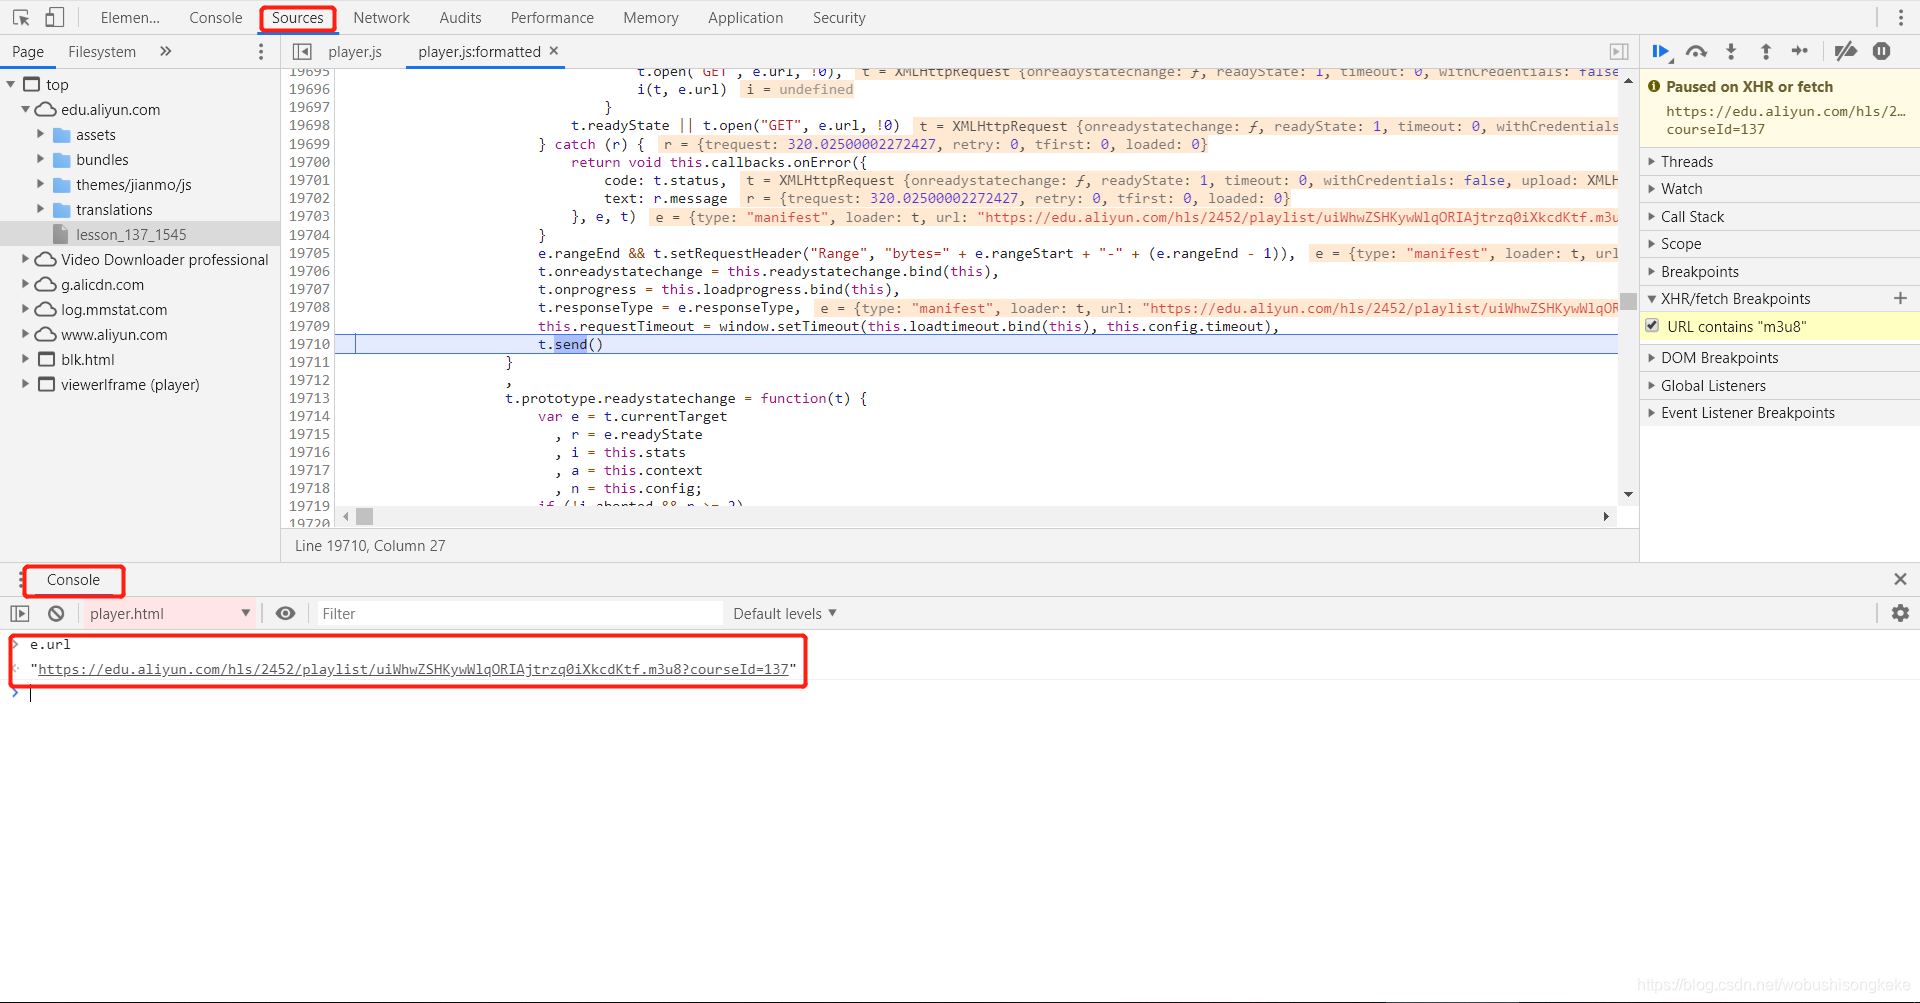This screenshot has height=1003, width=1920.
Task: Open DevTools three-dot customize menu
Action: (x=1901, y=18)
